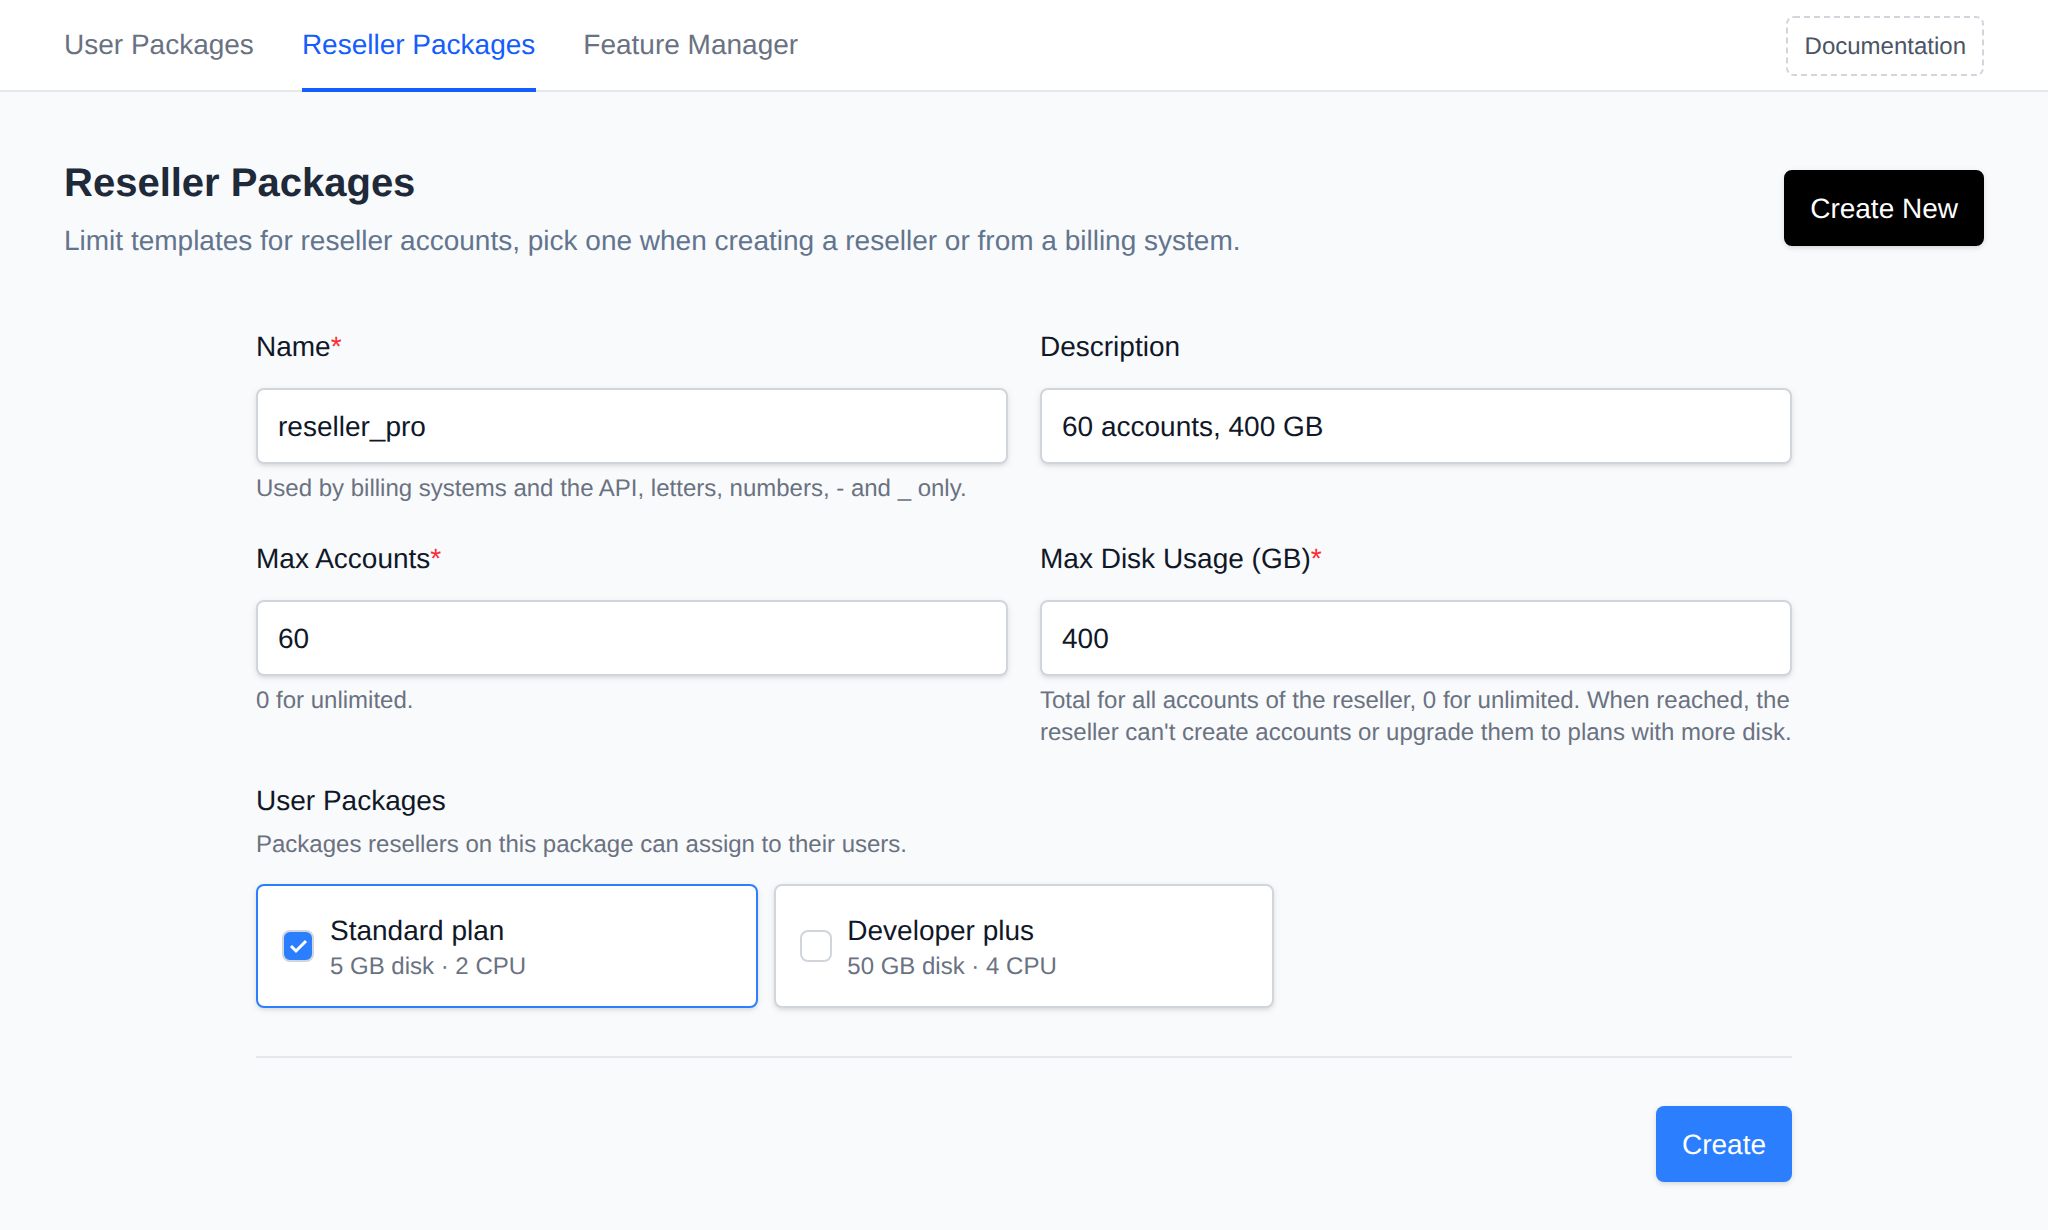2048x1230 pixels.
Task: Click the "Packages resellers on this package" text
Action: point(581,844)
